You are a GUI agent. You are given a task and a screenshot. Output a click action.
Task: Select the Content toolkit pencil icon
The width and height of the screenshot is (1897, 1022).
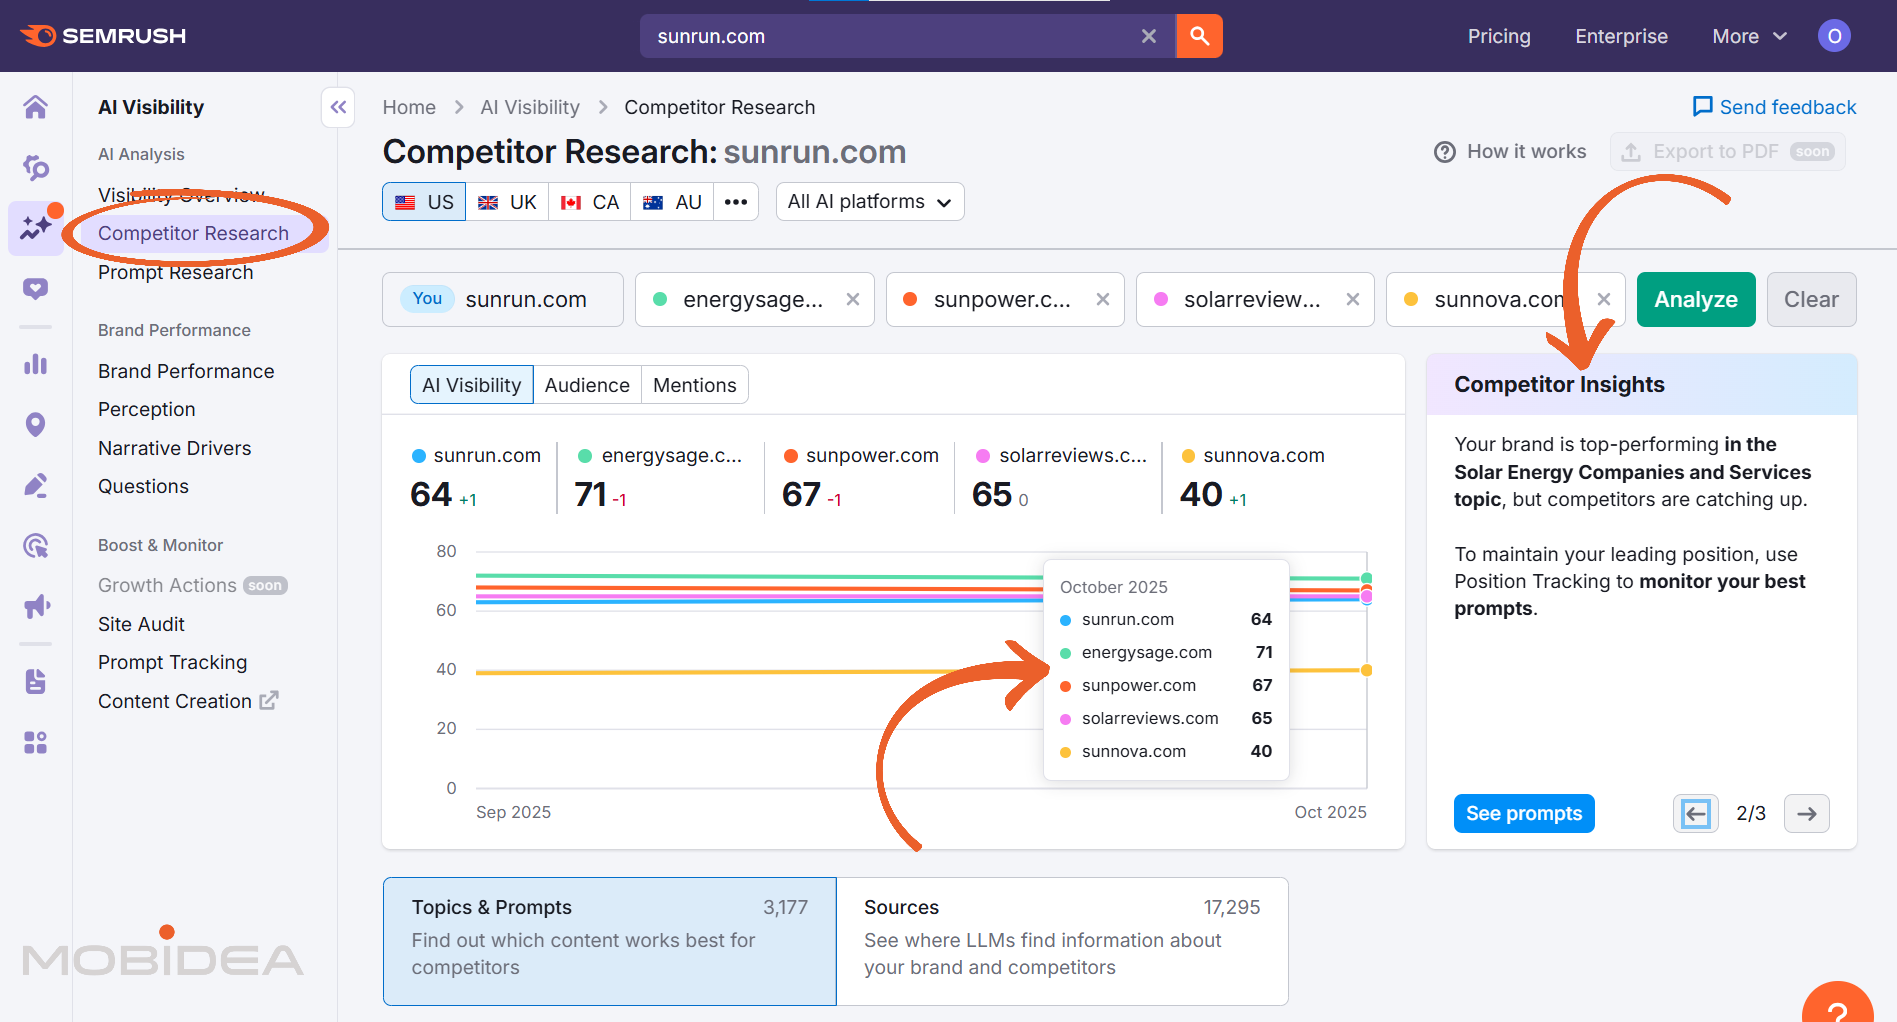tap(36, 485)
